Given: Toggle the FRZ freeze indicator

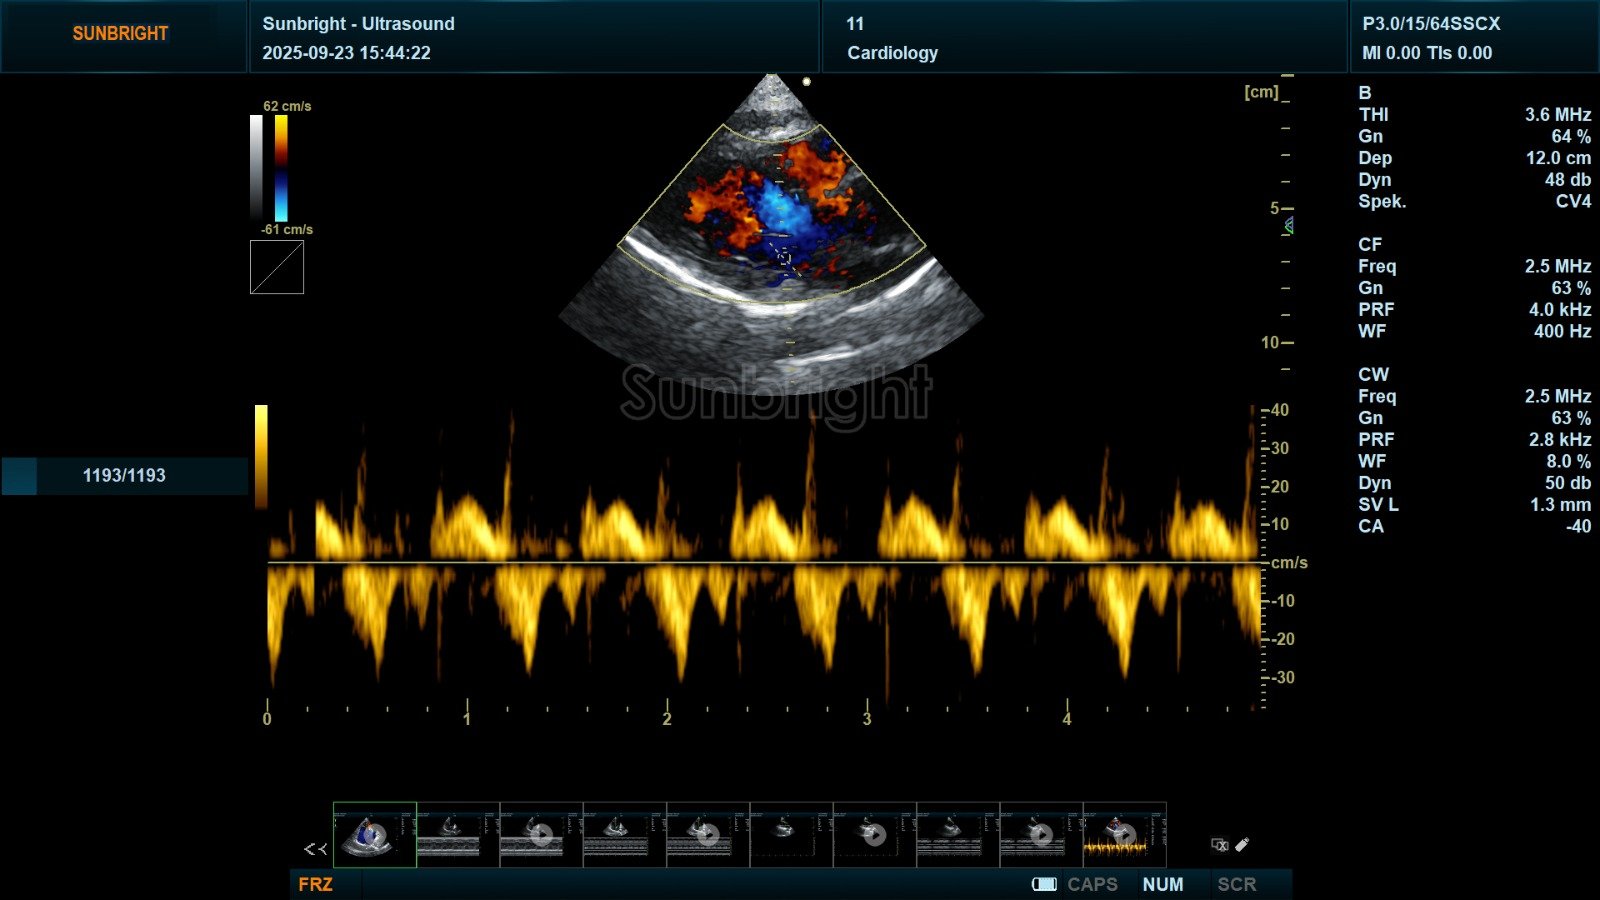Looking at the screenshot, I should [x=315, y=884].
